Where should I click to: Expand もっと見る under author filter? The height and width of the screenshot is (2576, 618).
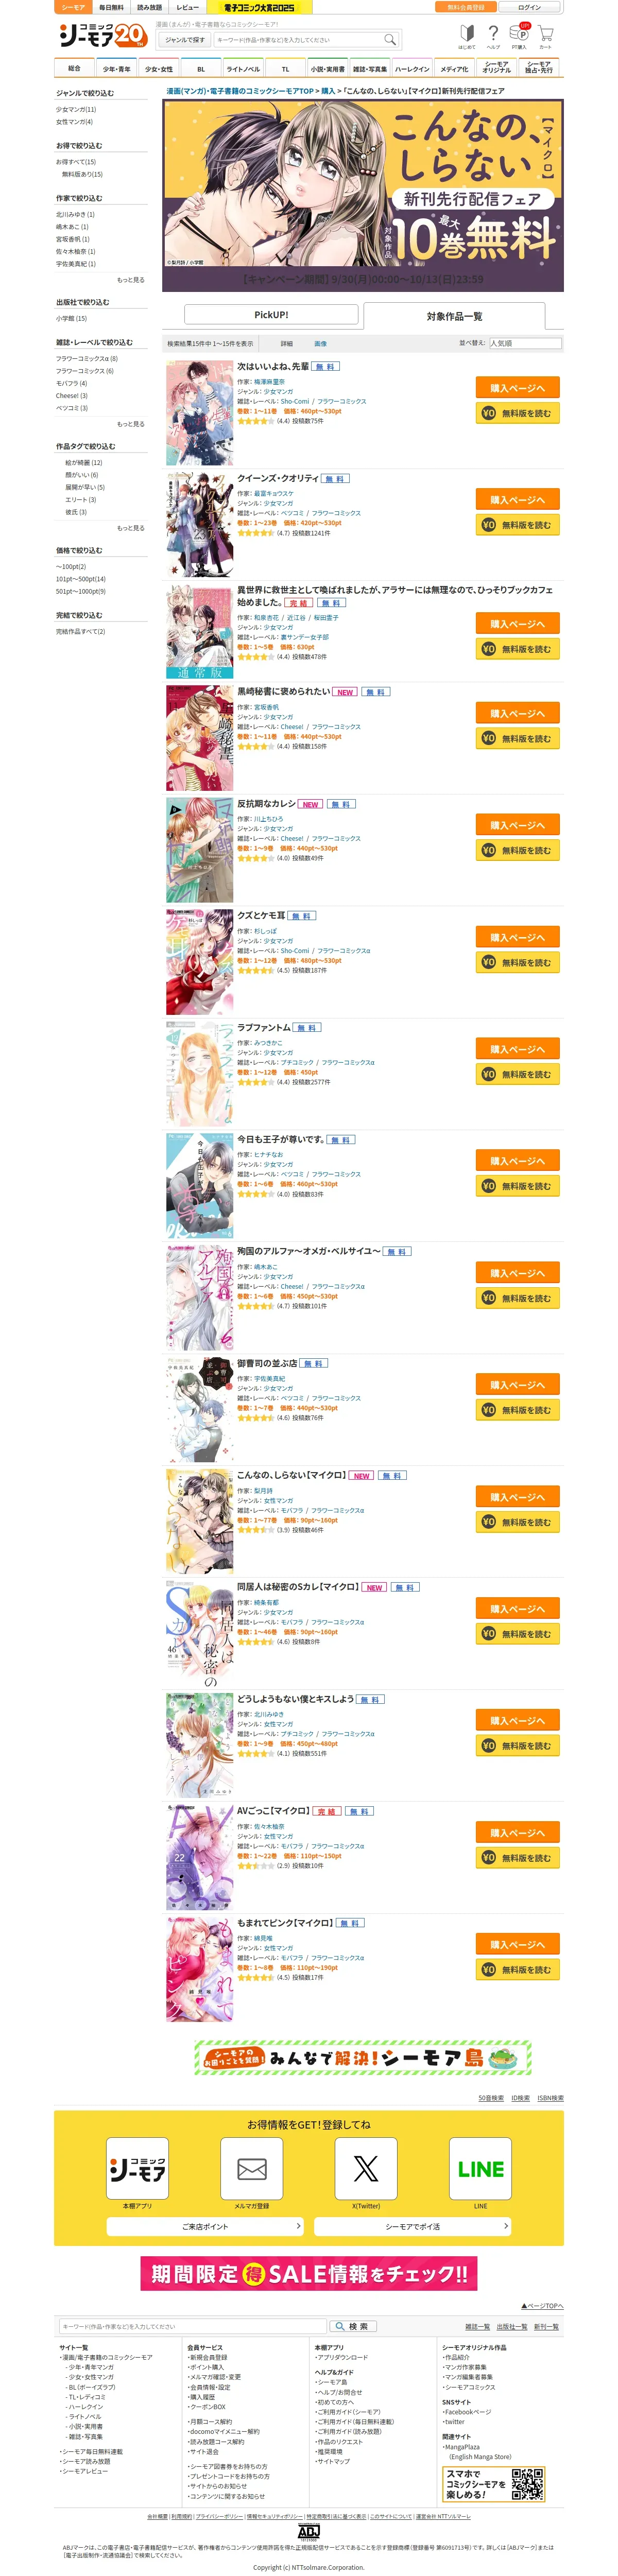(x=130, y=280)
